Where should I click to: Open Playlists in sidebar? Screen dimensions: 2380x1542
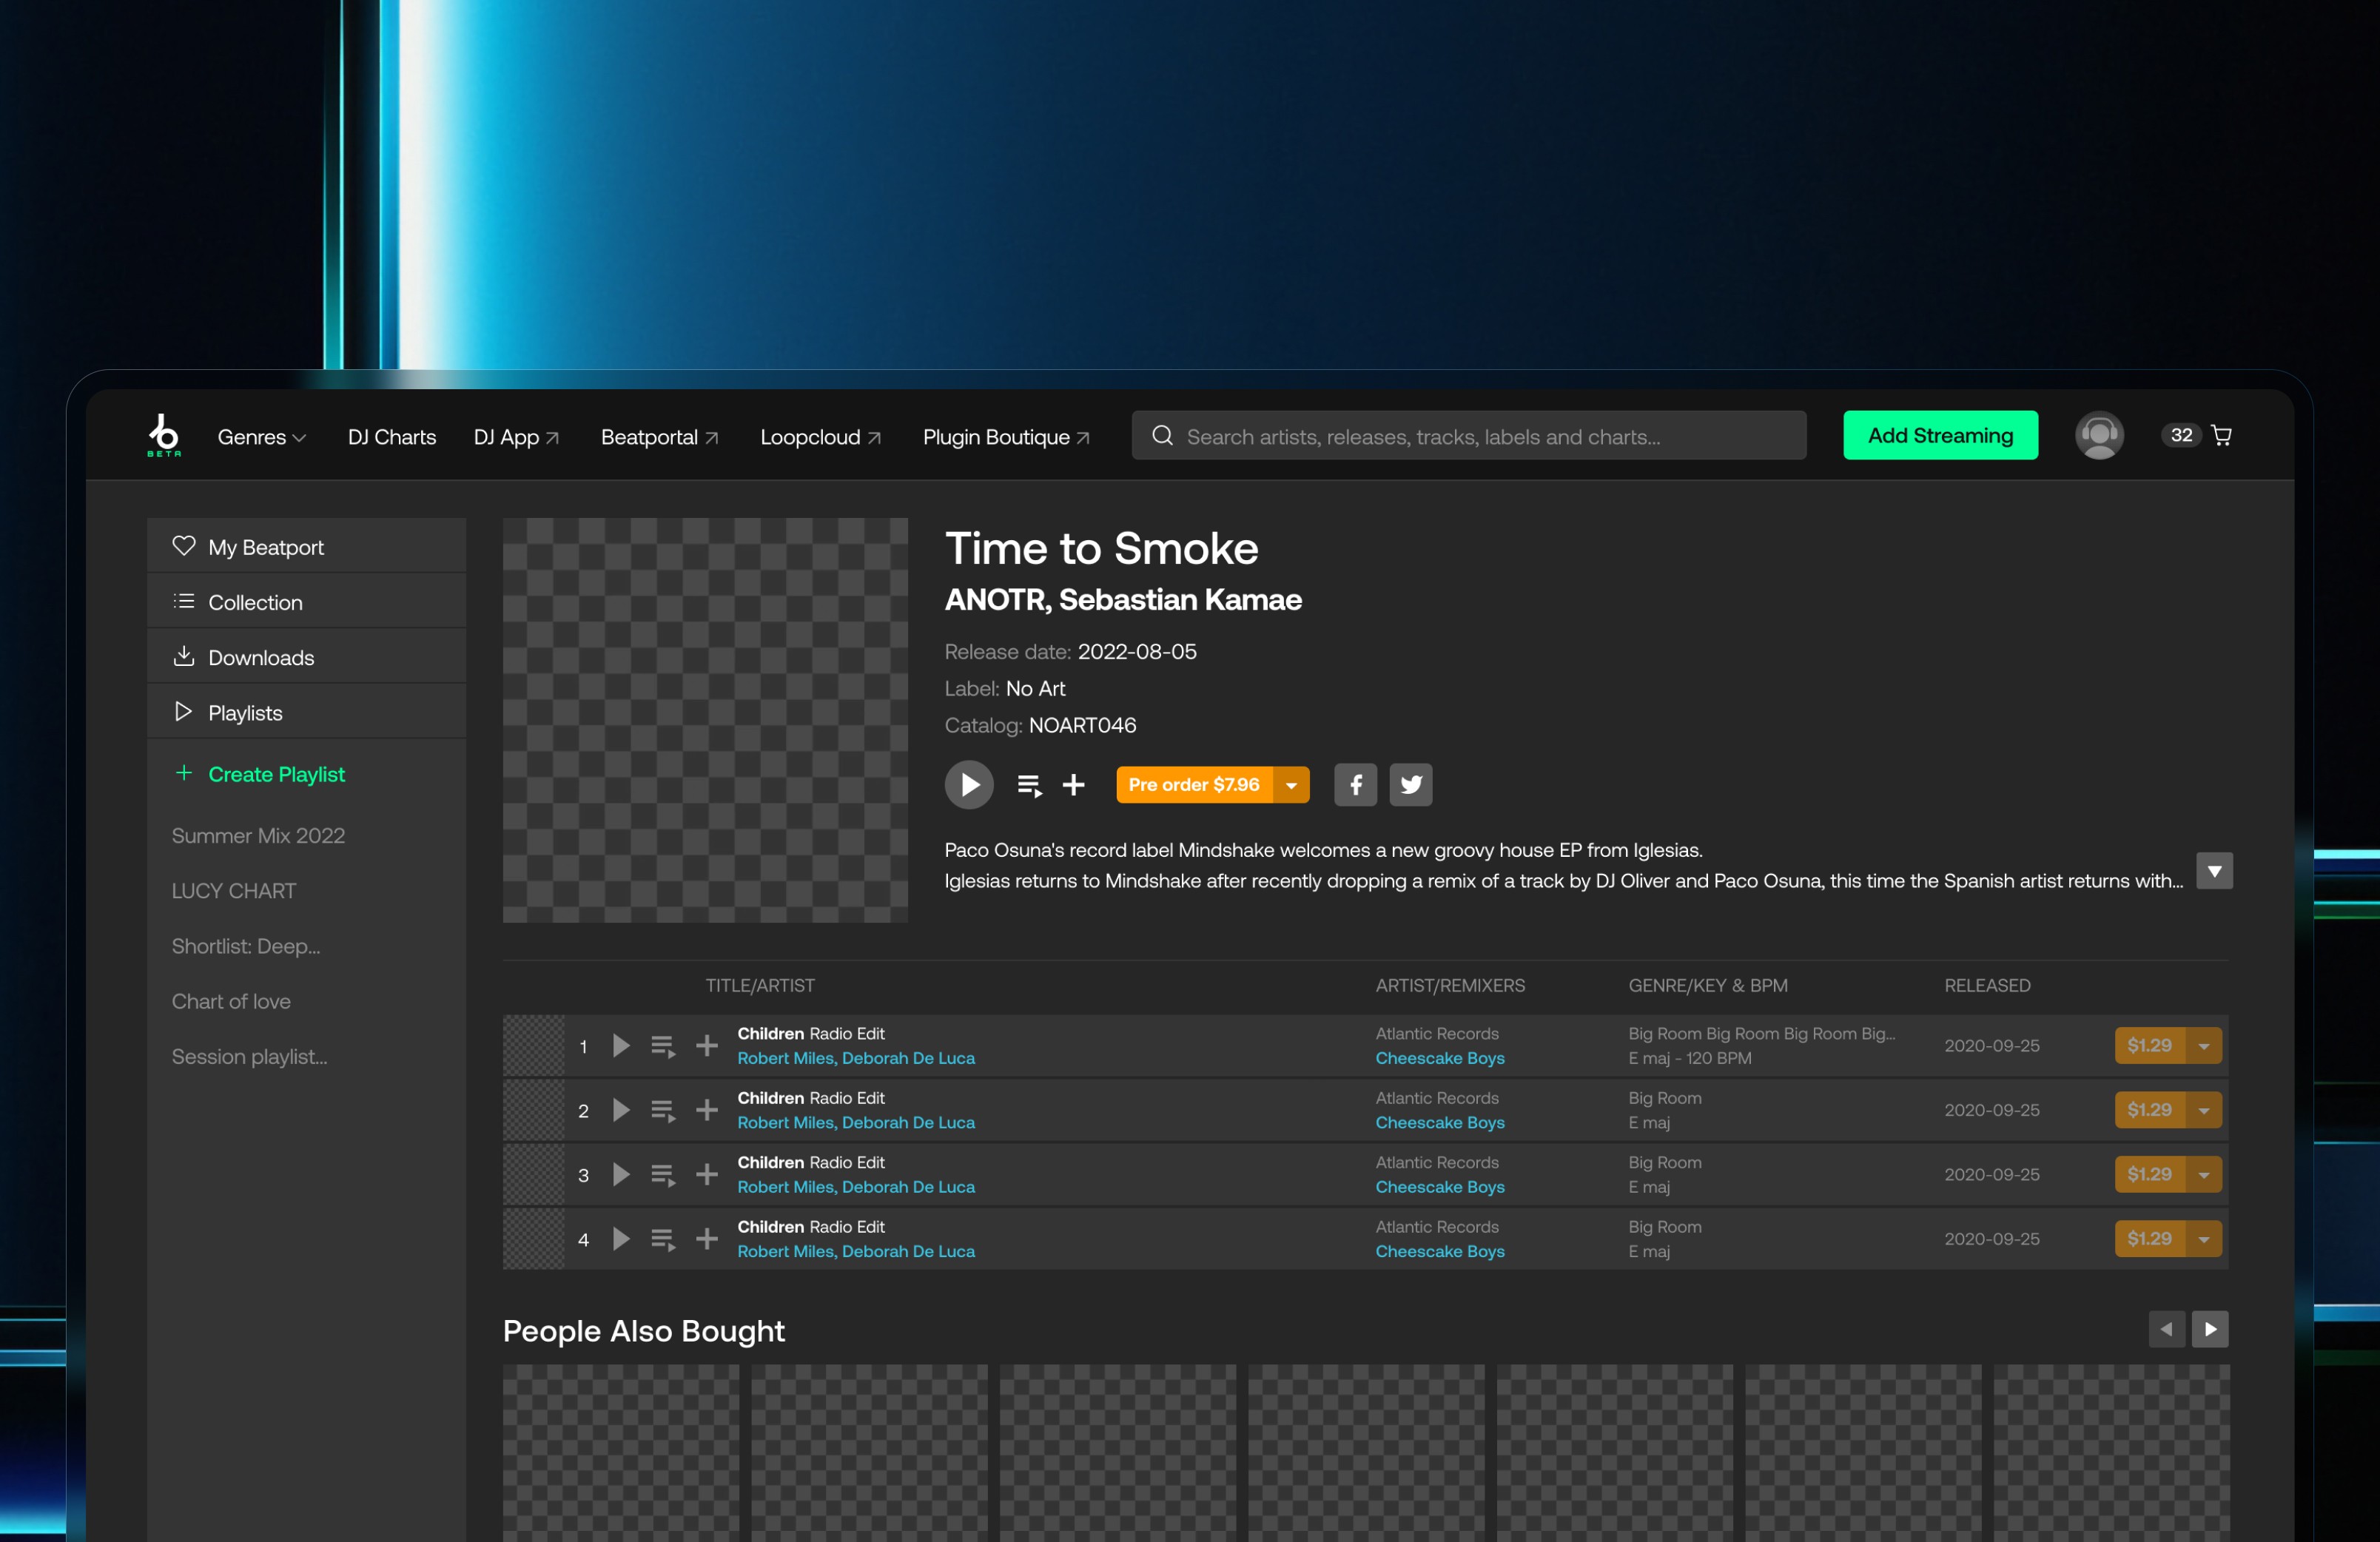[x=306, y=712]
